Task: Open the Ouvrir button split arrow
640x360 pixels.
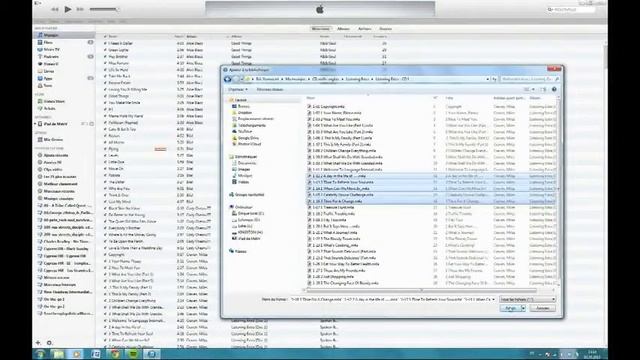Action: 523,309
